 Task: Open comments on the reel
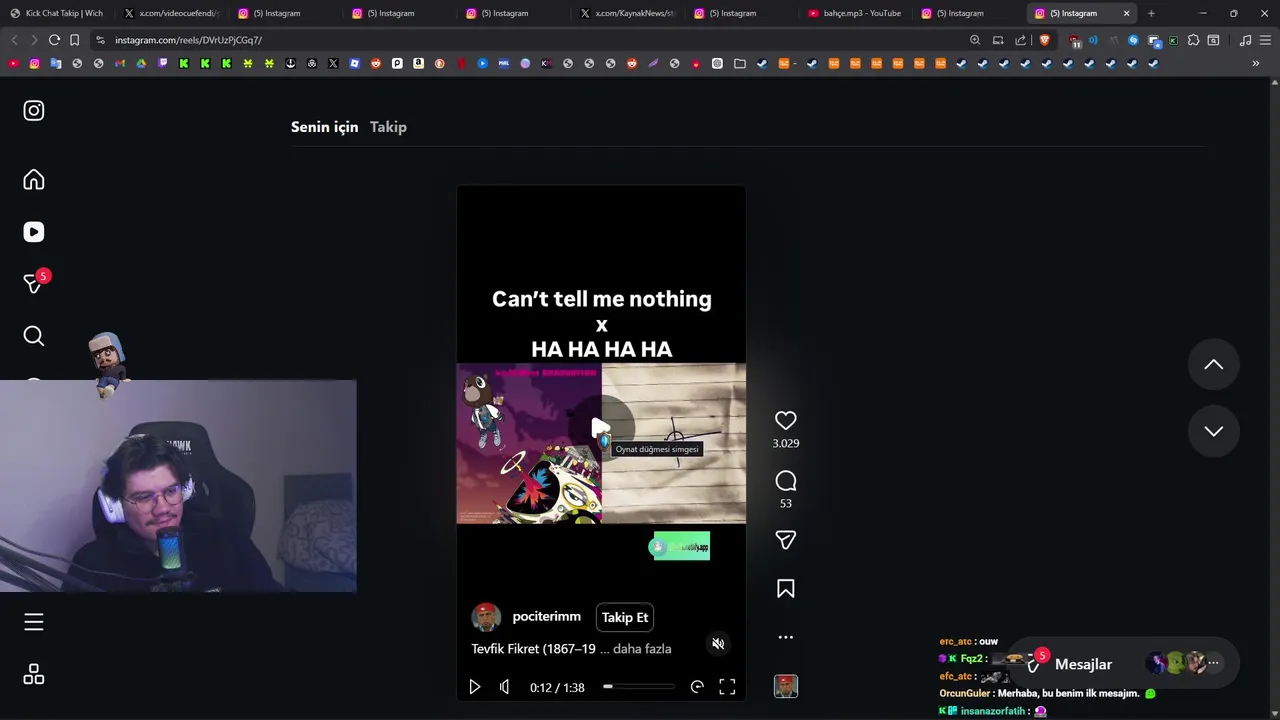(x=786, y=481)
